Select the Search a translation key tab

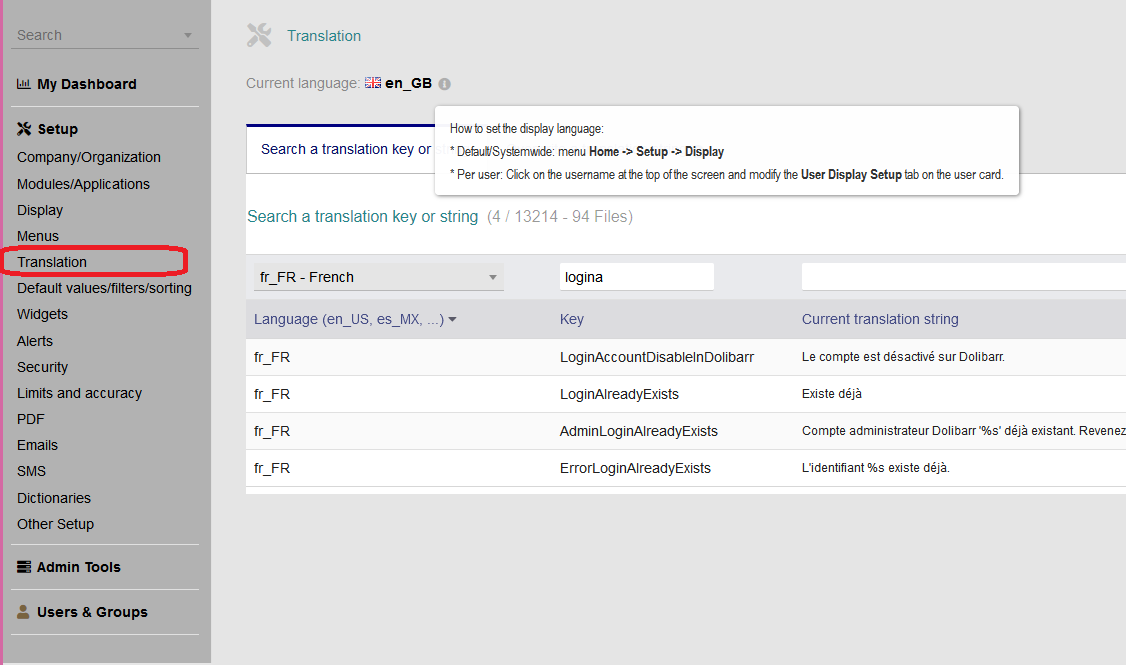(340, 149)
